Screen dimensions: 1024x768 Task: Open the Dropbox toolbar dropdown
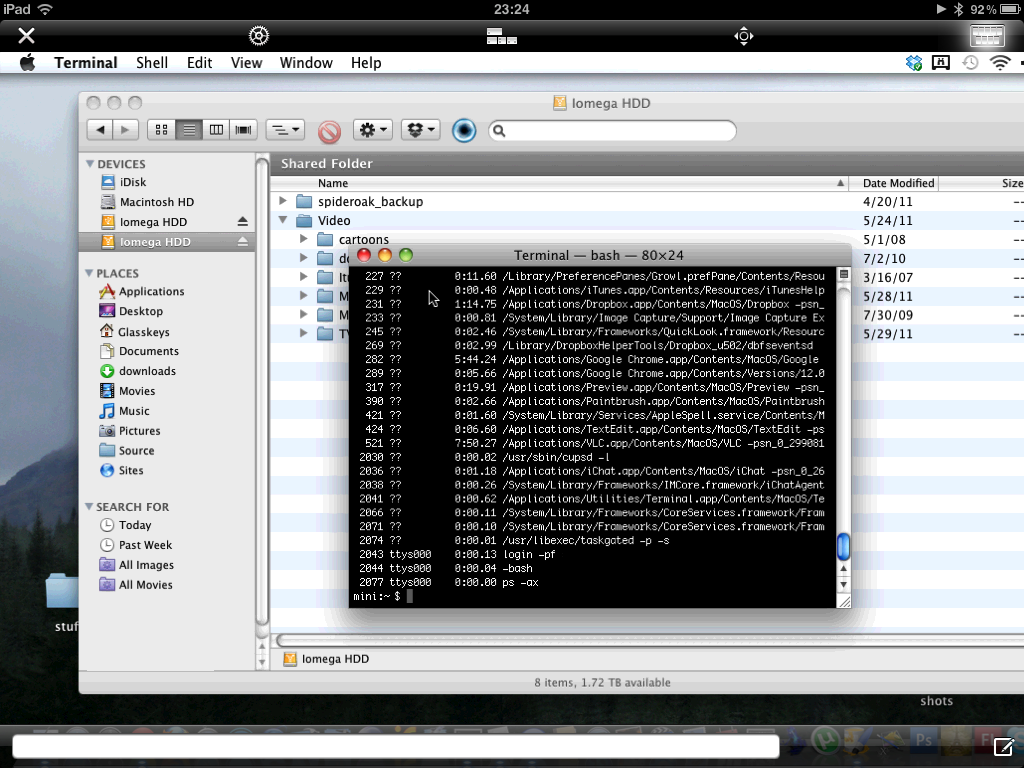click(x=421, y=130)
